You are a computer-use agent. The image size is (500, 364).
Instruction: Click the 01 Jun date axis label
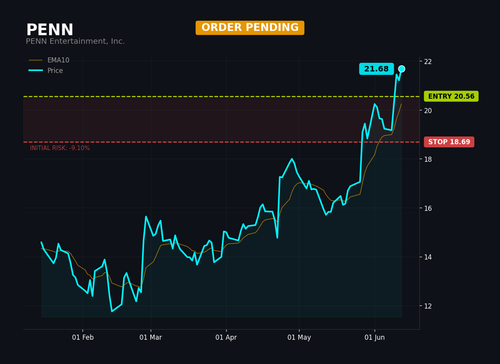click(375, 337)
